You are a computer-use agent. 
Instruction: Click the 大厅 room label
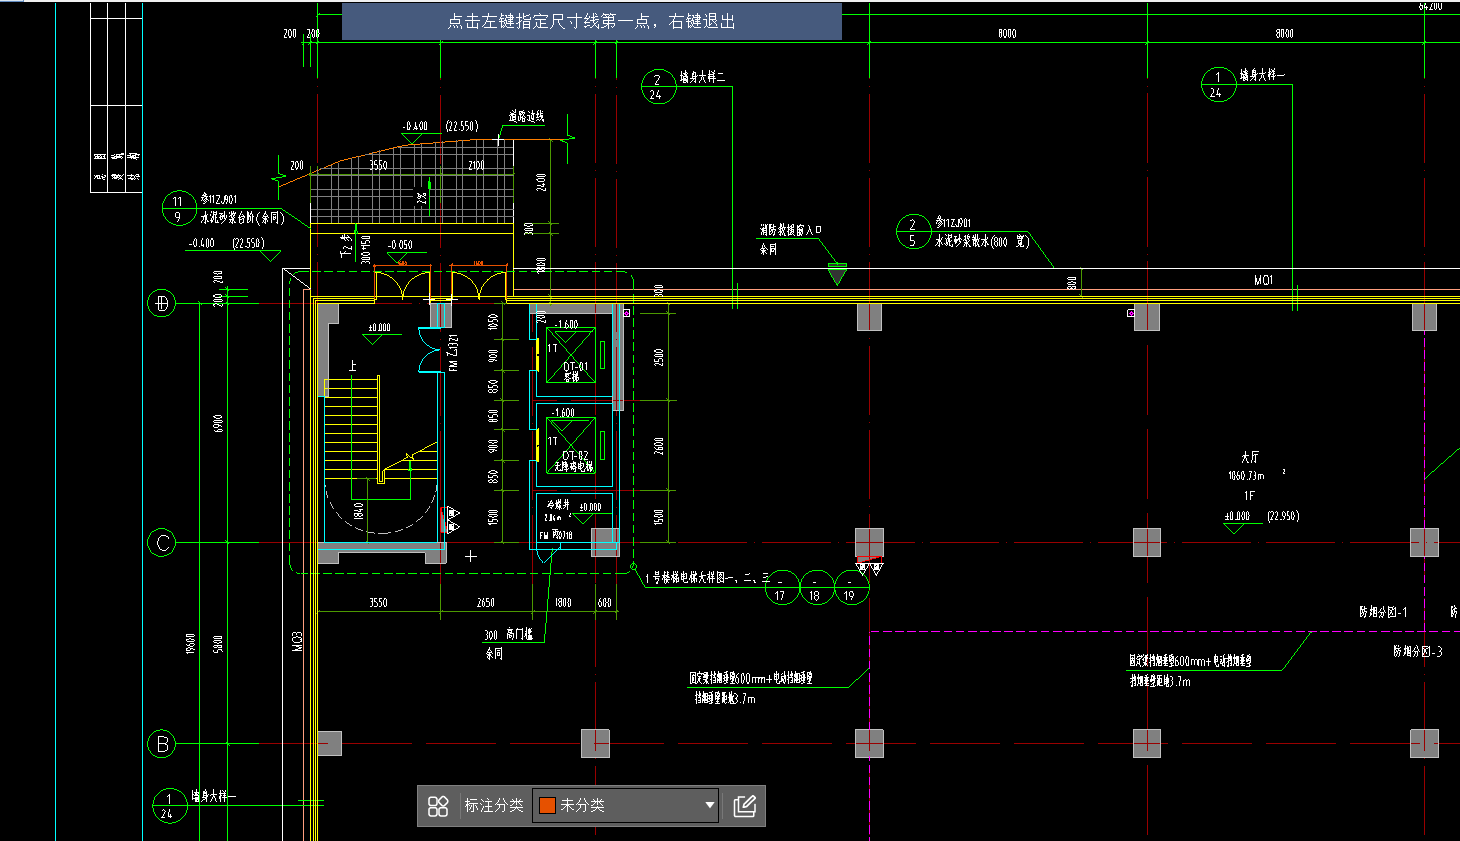(1249, 457)
